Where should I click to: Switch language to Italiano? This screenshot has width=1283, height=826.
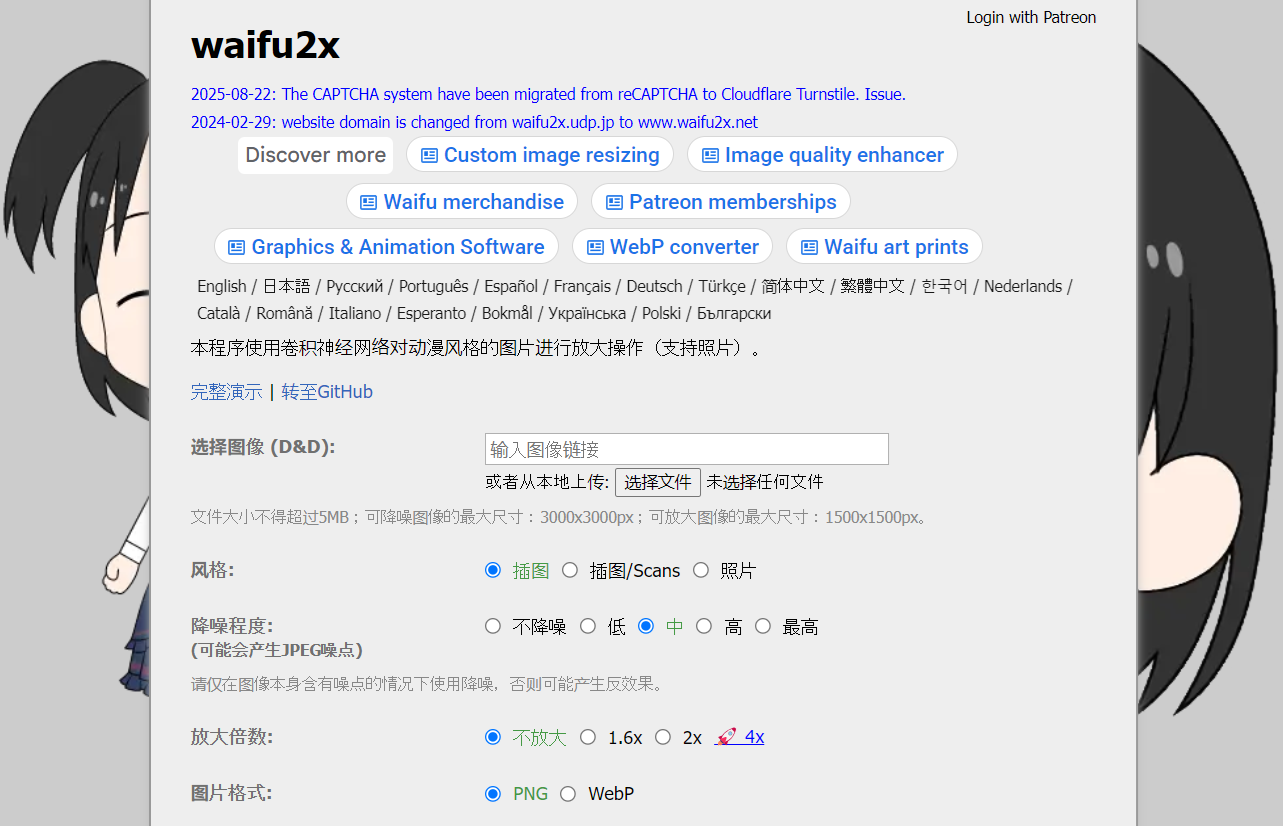pos(355,313)
